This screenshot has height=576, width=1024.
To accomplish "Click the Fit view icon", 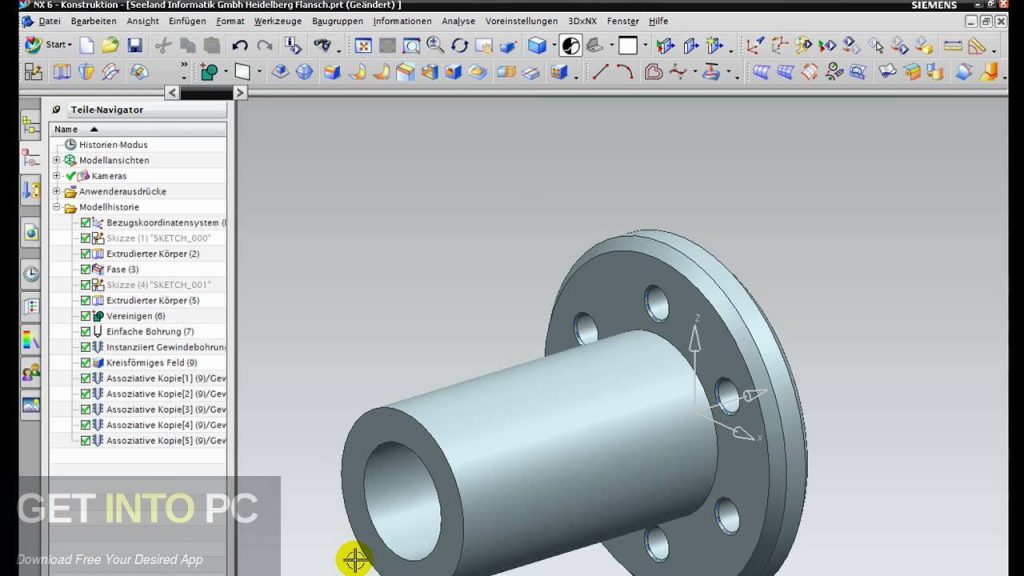I will [363, 45].
